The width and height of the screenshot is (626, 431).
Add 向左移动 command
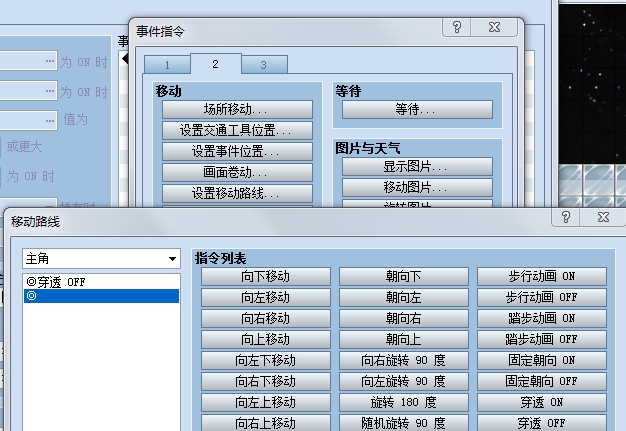click(x=266, y=297)
